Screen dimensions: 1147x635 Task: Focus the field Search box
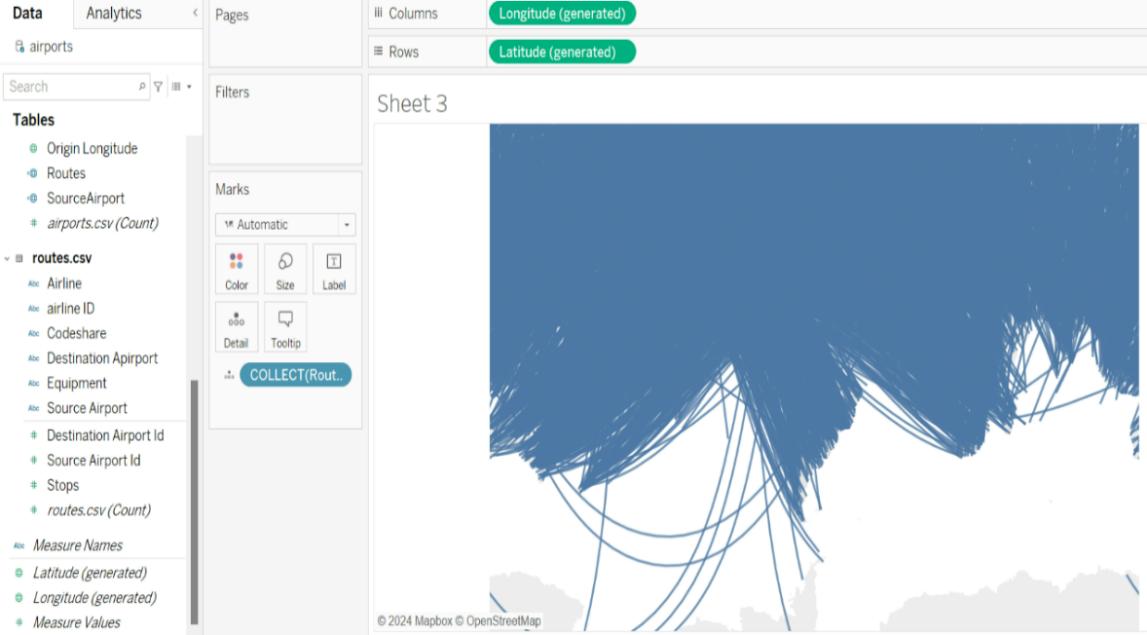point(76,86)
